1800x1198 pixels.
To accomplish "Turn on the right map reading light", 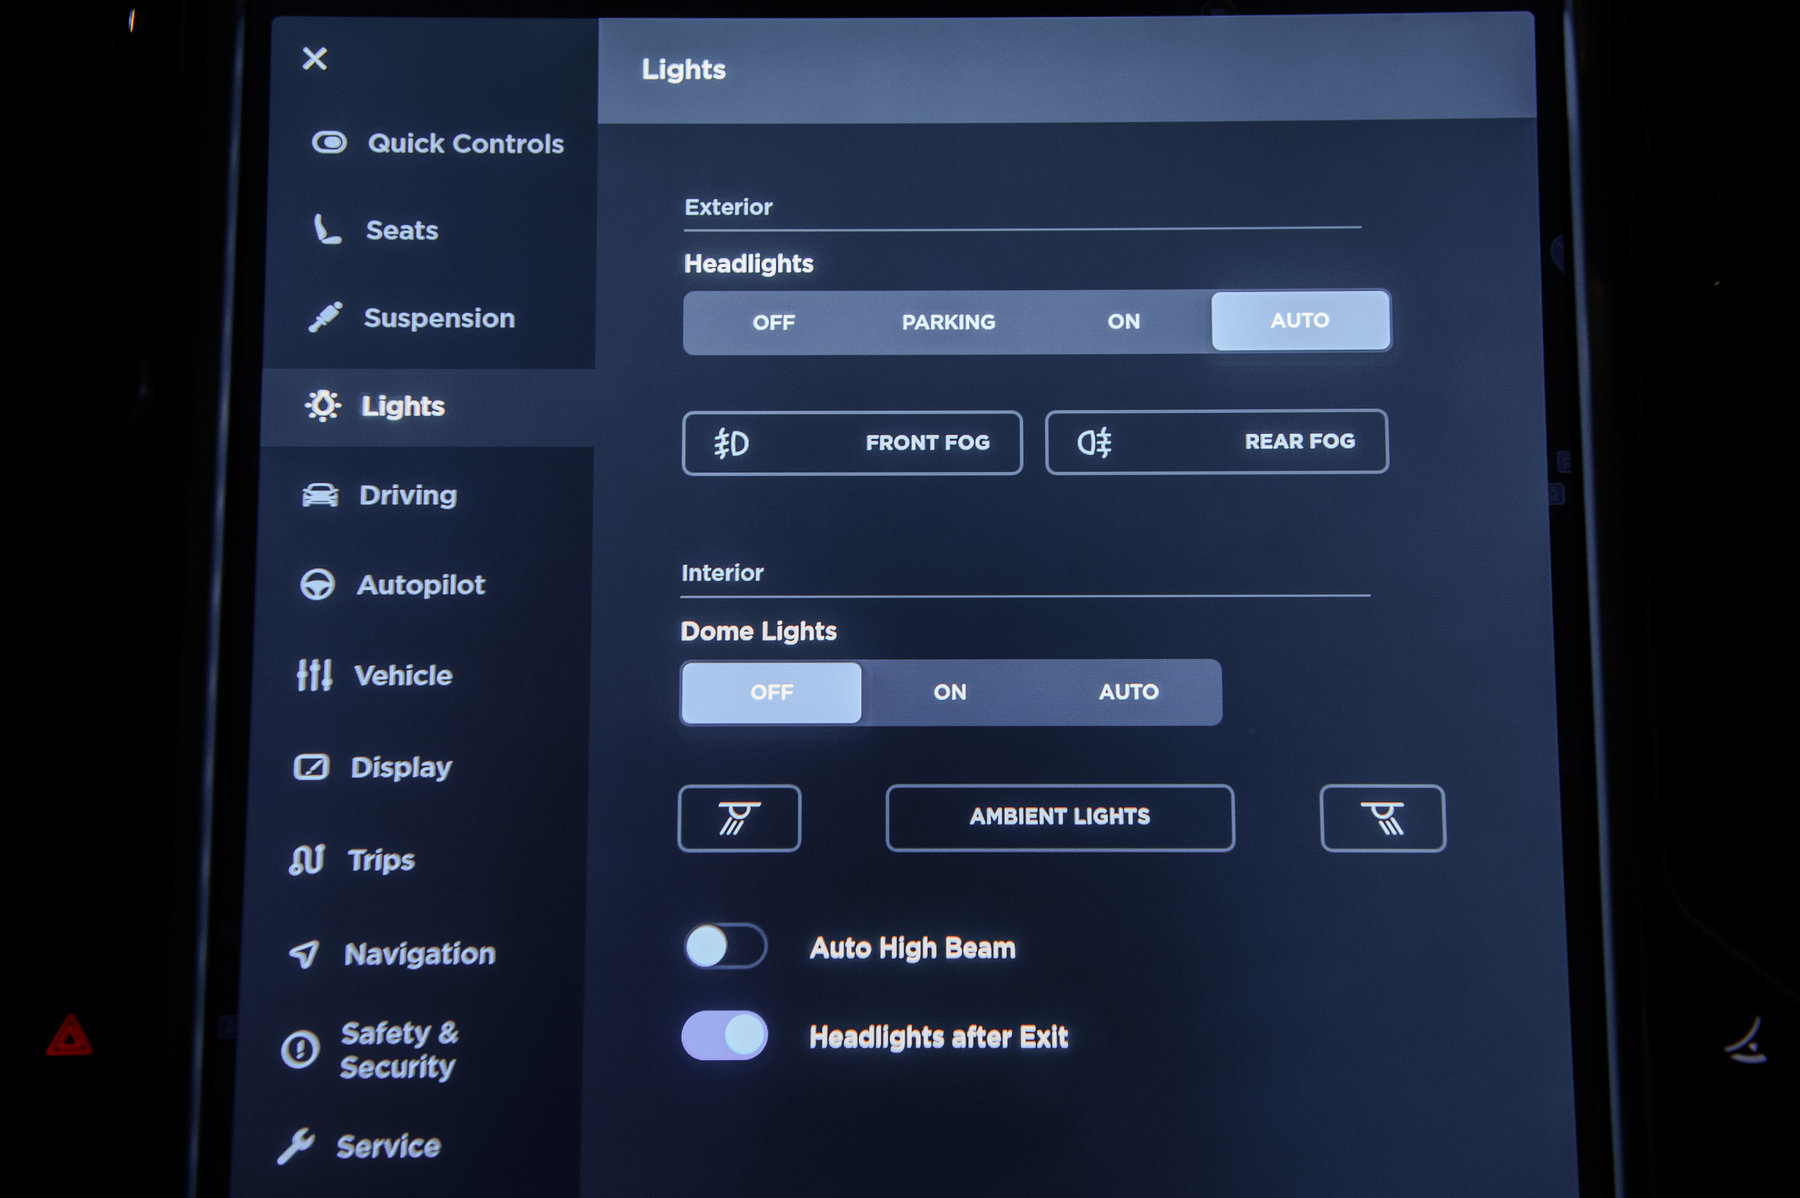I will tap(1382, 818).
